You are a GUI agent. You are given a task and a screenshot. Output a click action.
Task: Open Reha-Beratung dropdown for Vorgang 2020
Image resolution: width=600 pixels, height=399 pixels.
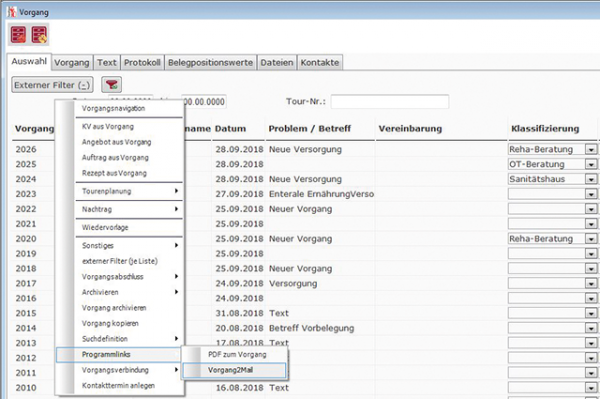pos(591,239)
